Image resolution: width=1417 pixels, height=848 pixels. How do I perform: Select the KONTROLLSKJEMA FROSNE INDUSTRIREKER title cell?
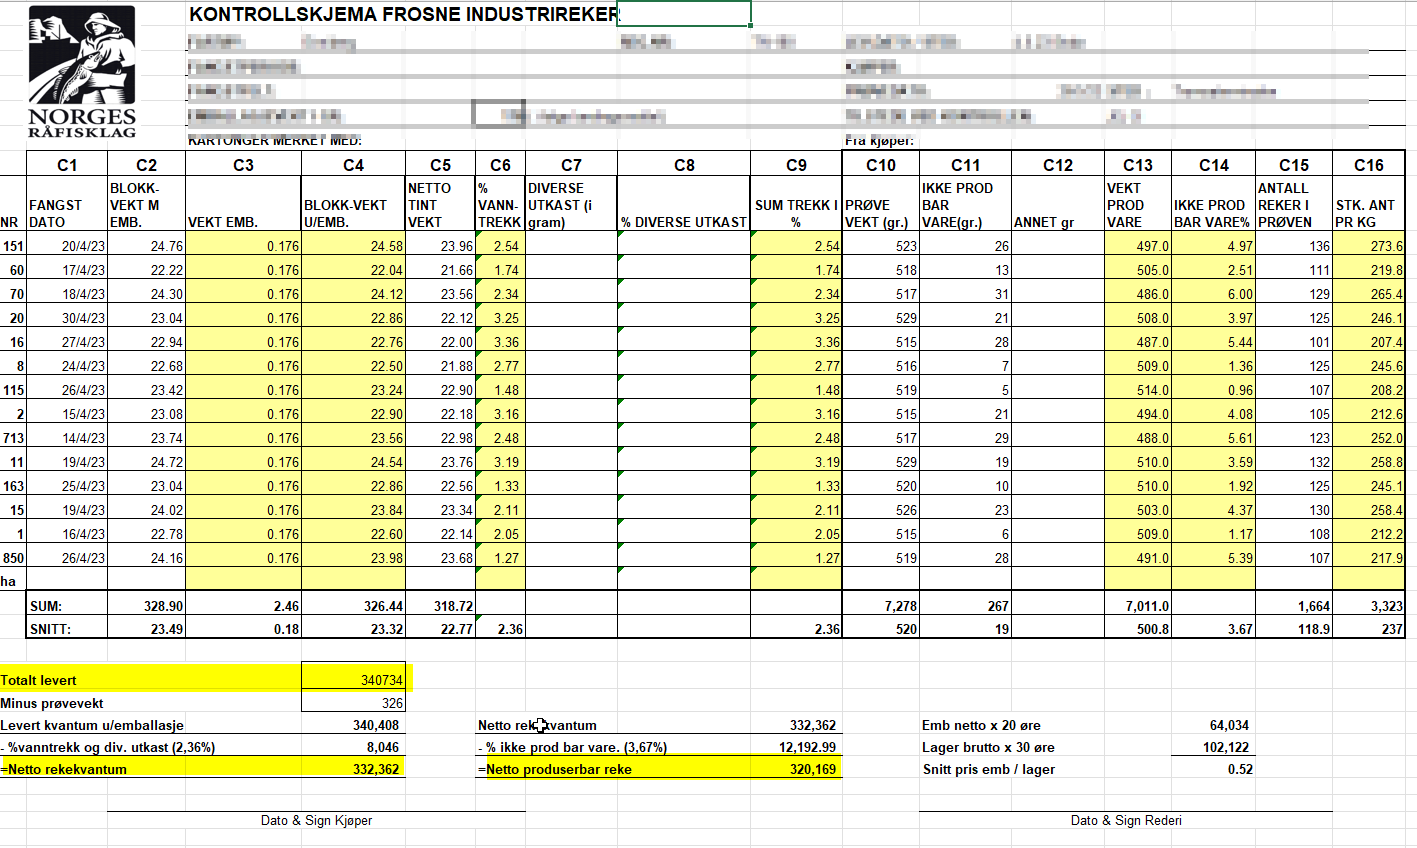[402, 14]
